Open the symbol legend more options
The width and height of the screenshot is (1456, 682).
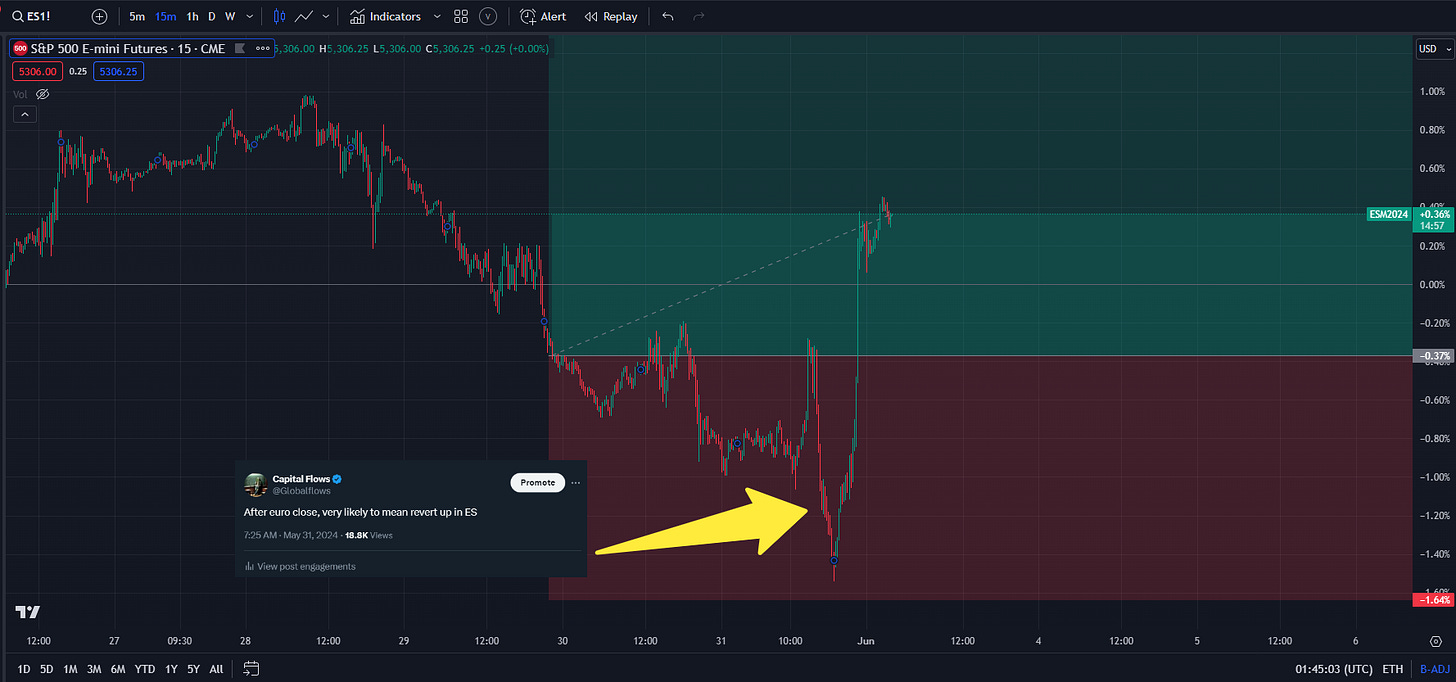tap(263, 48)
